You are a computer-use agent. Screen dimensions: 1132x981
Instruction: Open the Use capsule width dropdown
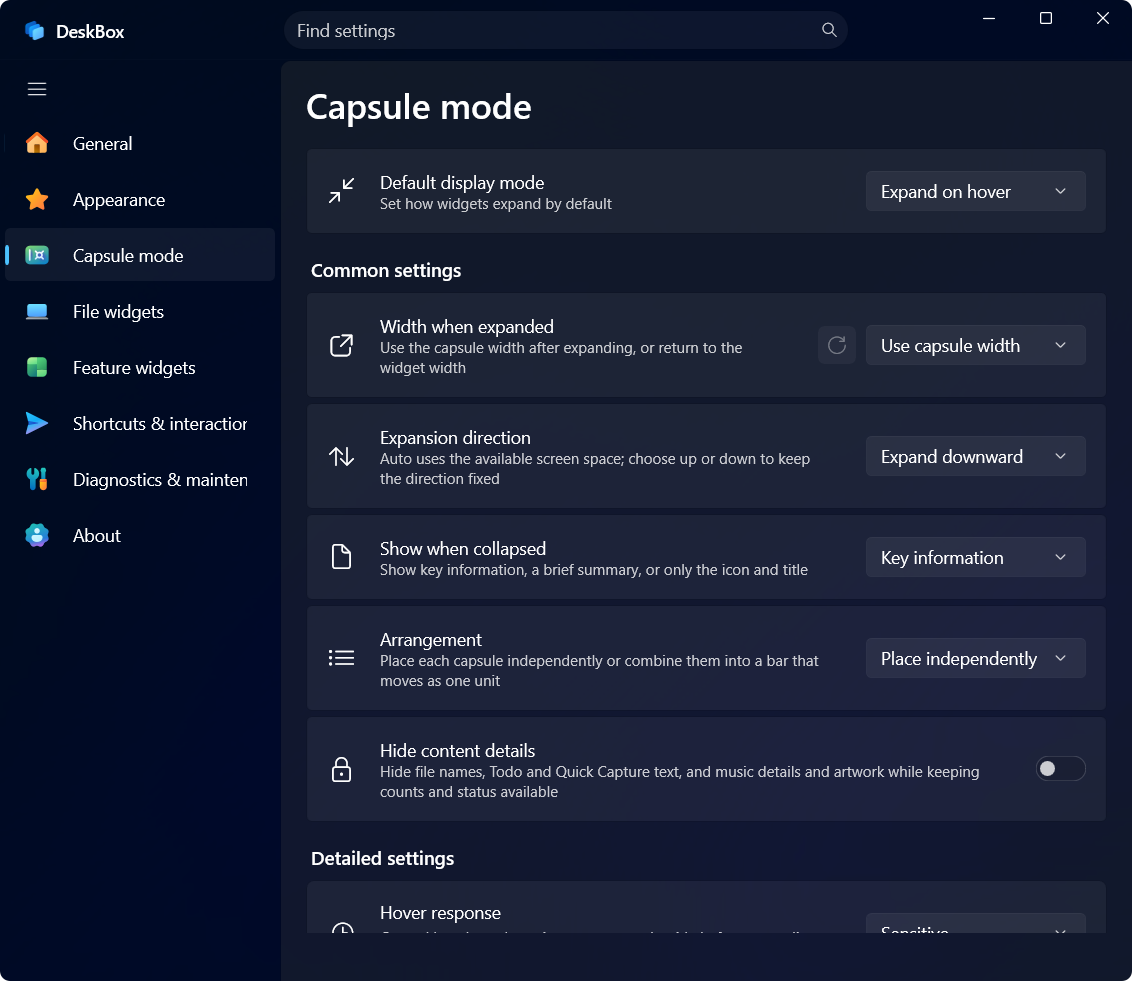975,345
